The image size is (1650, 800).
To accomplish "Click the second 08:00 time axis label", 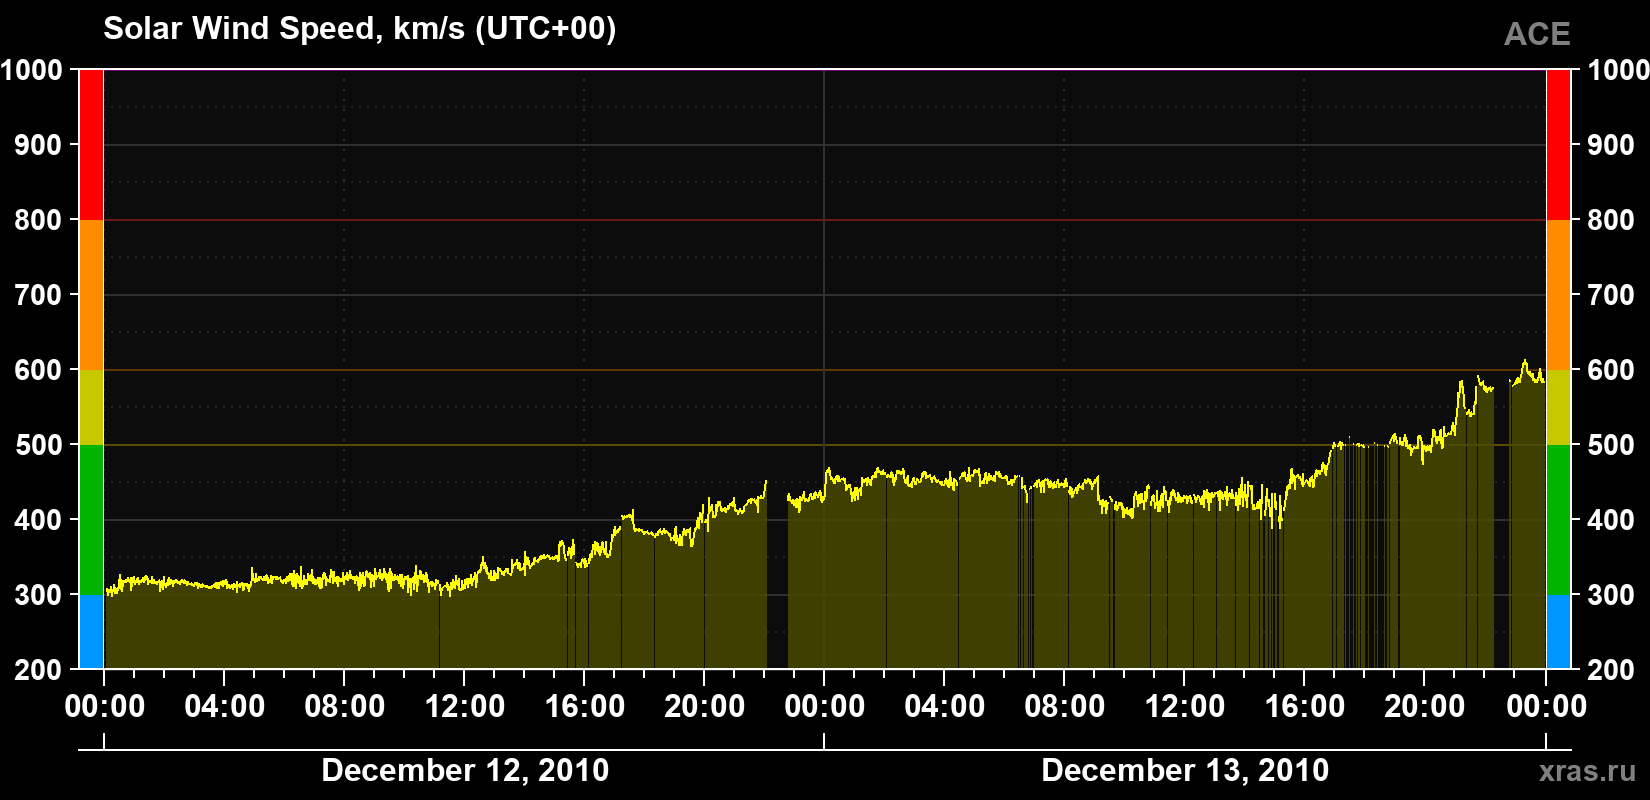I will [1065, 707].
